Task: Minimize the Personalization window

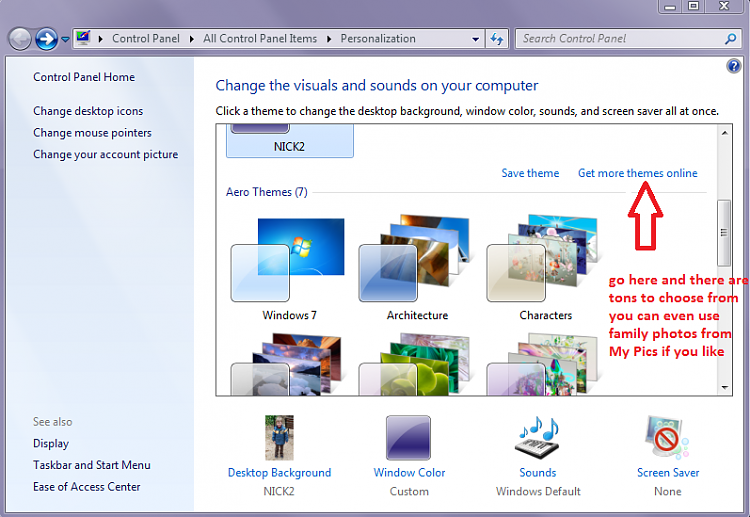Action: tap(670, 6)
